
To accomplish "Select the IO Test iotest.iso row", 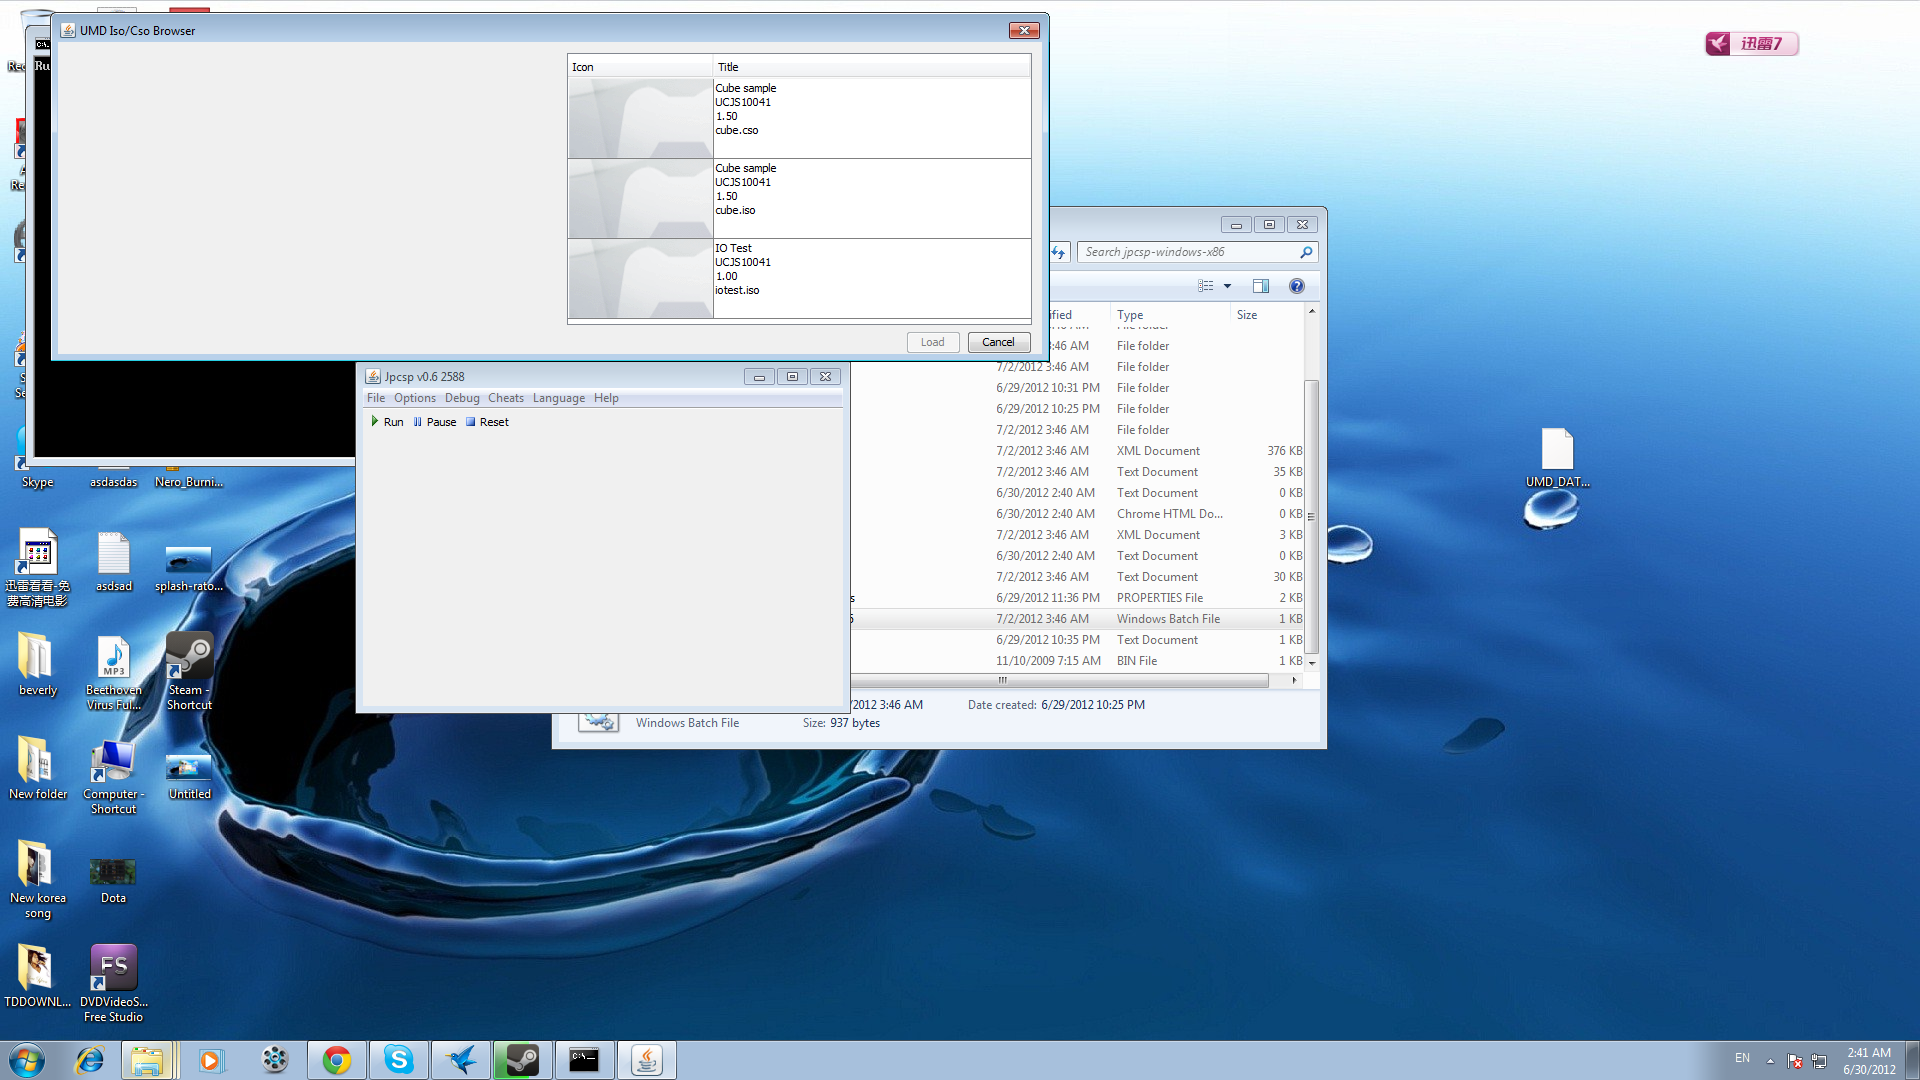I will point(798,278).
